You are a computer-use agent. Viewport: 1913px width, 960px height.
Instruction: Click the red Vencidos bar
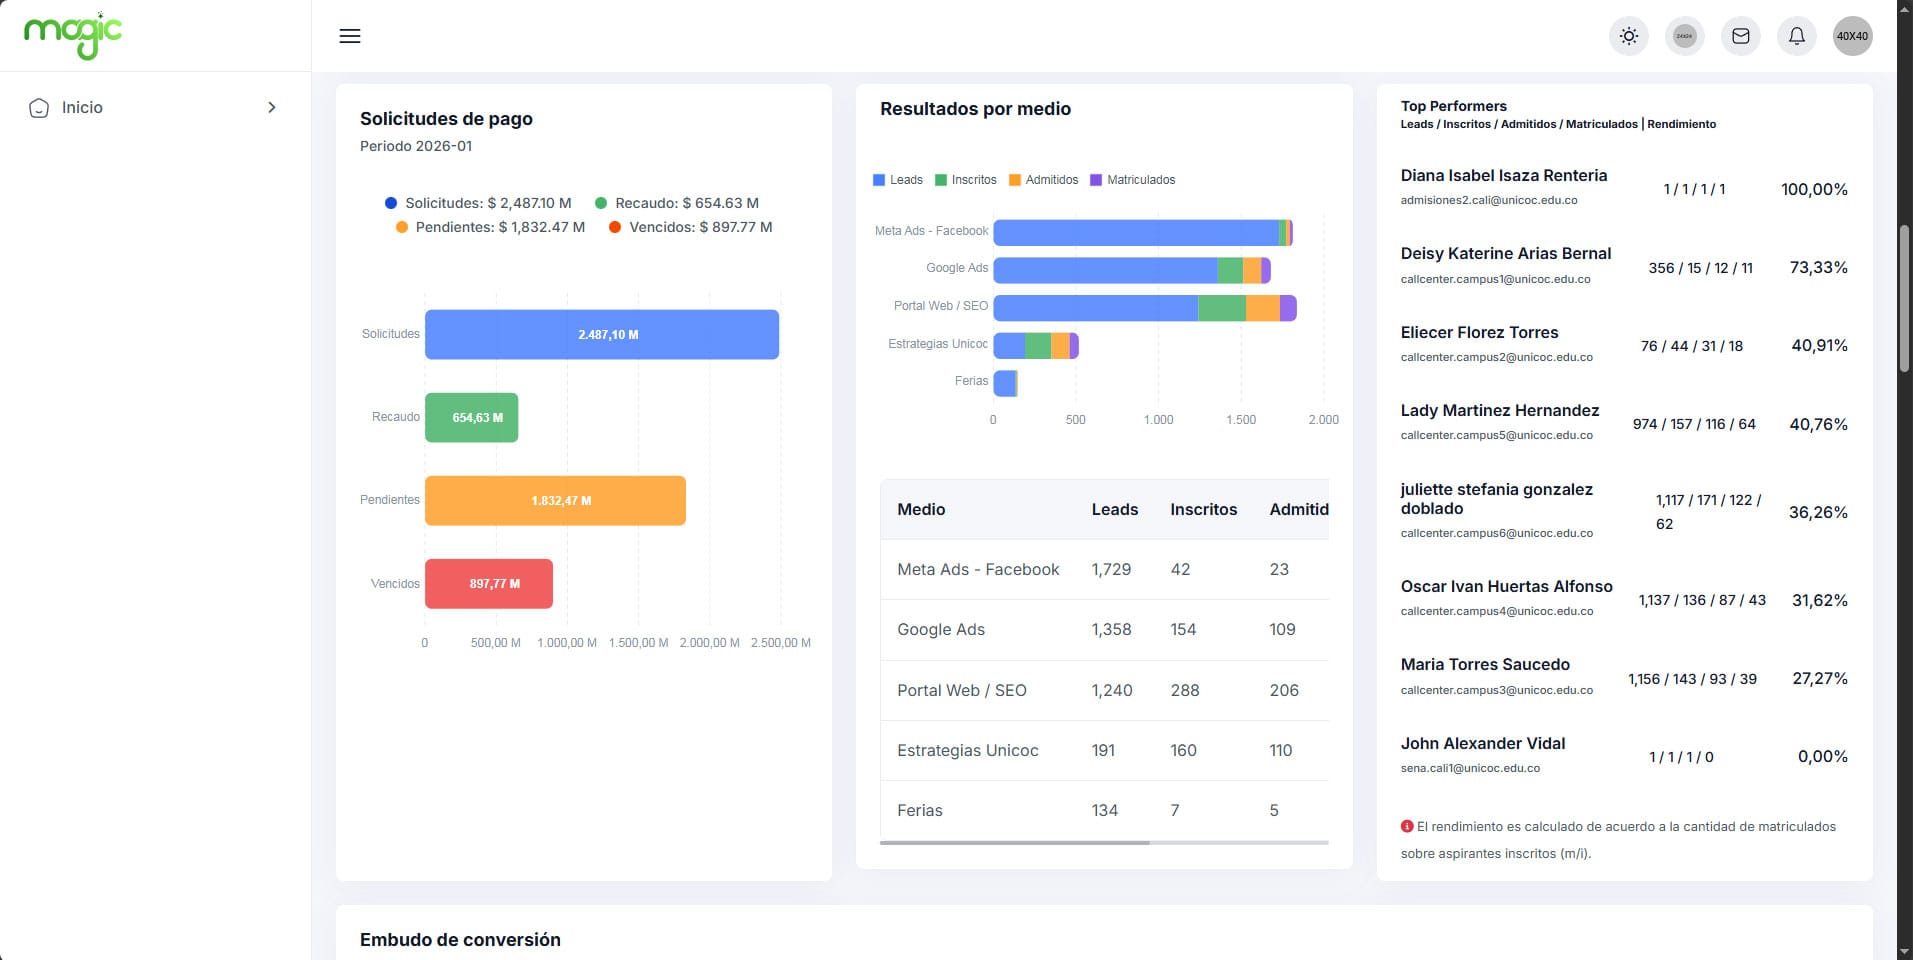488,584
